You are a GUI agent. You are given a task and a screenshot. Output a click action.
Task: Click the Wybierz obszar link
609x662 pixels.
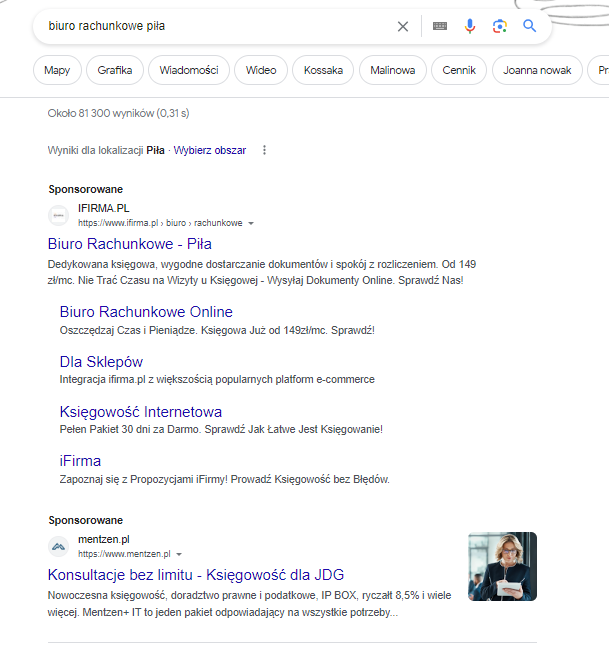click(210, 150)
